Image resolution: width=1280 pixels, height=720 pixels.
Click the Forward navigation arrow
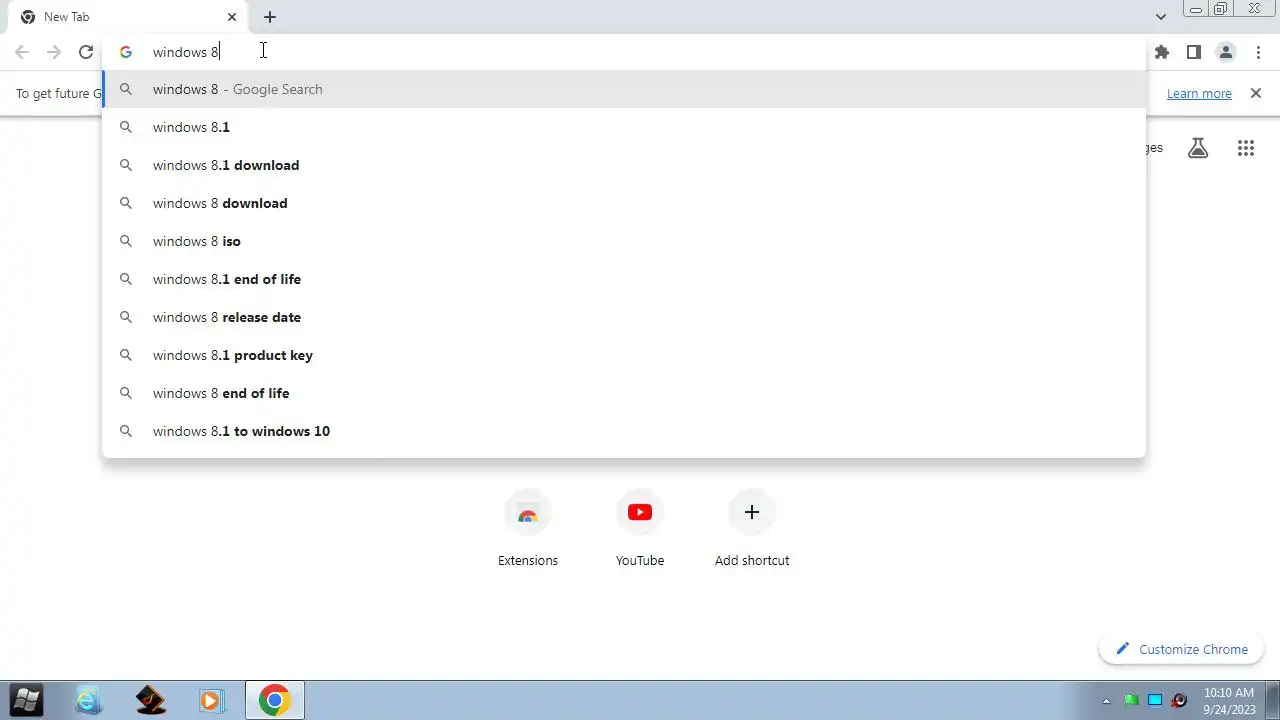[54, 52]
